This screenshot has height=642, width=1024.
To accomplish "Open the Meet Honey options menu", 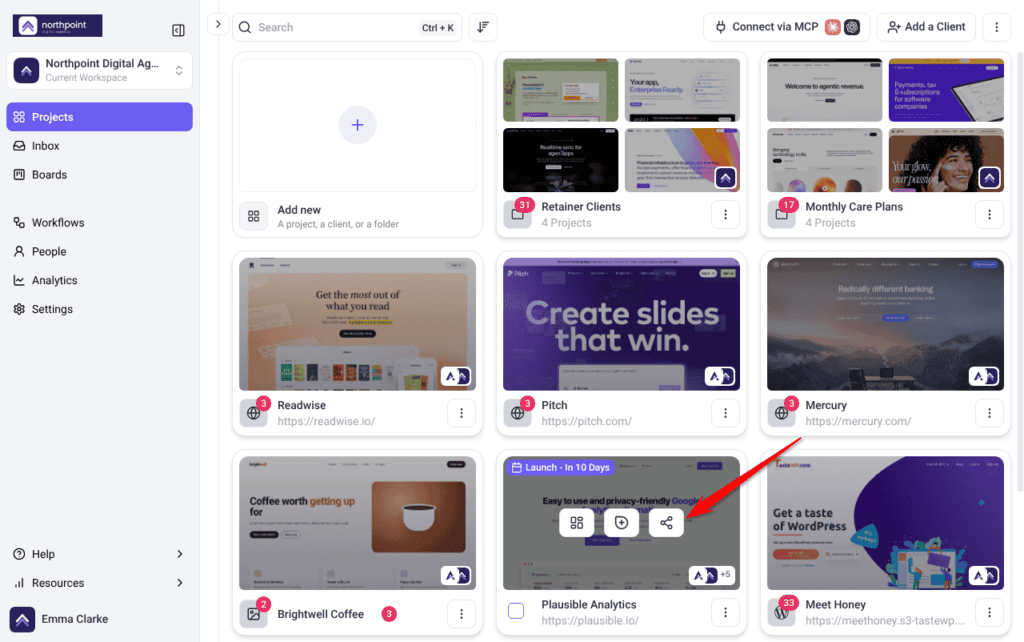I will click(989, 612).
